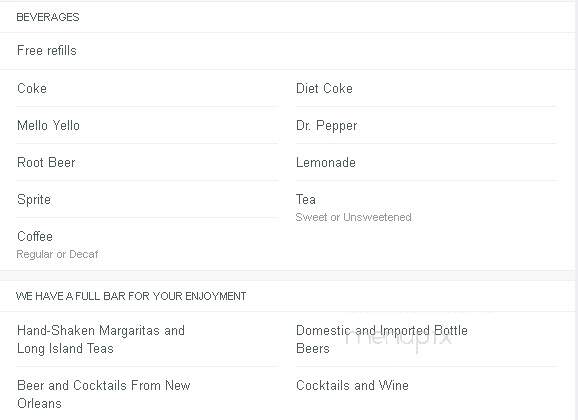Click the BEVERAGES section heading
This screenshot has width=578, height=420.
coord(48,17)
